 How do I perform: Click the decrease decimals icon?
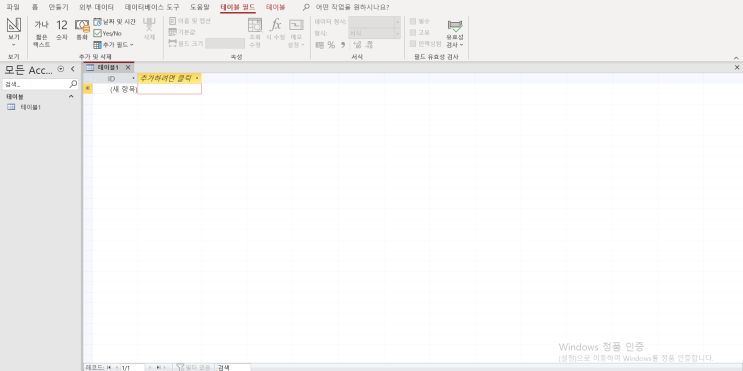tap(370, 45)
